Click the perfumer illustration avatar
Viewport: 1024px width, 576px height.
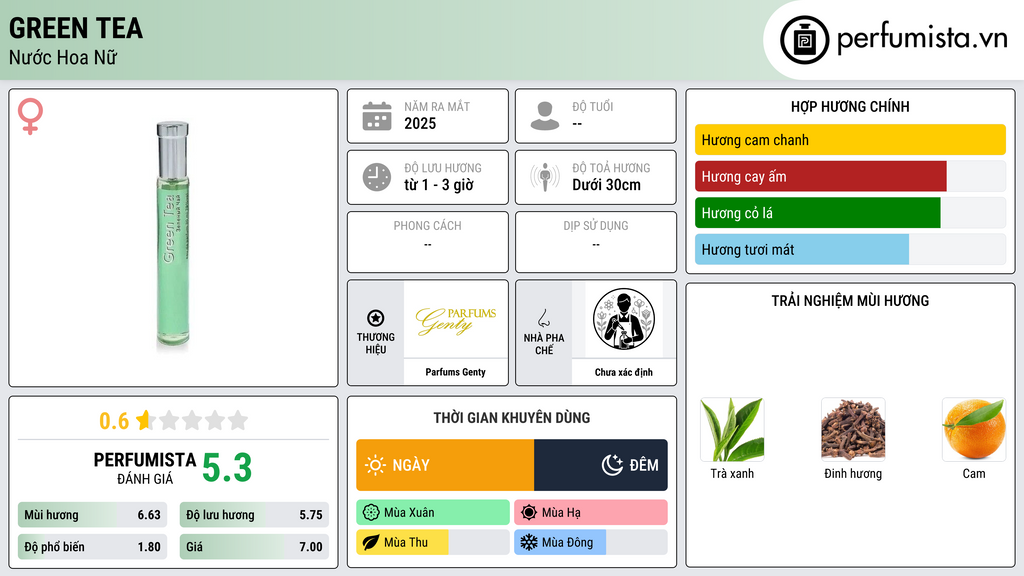coord(624,319)
